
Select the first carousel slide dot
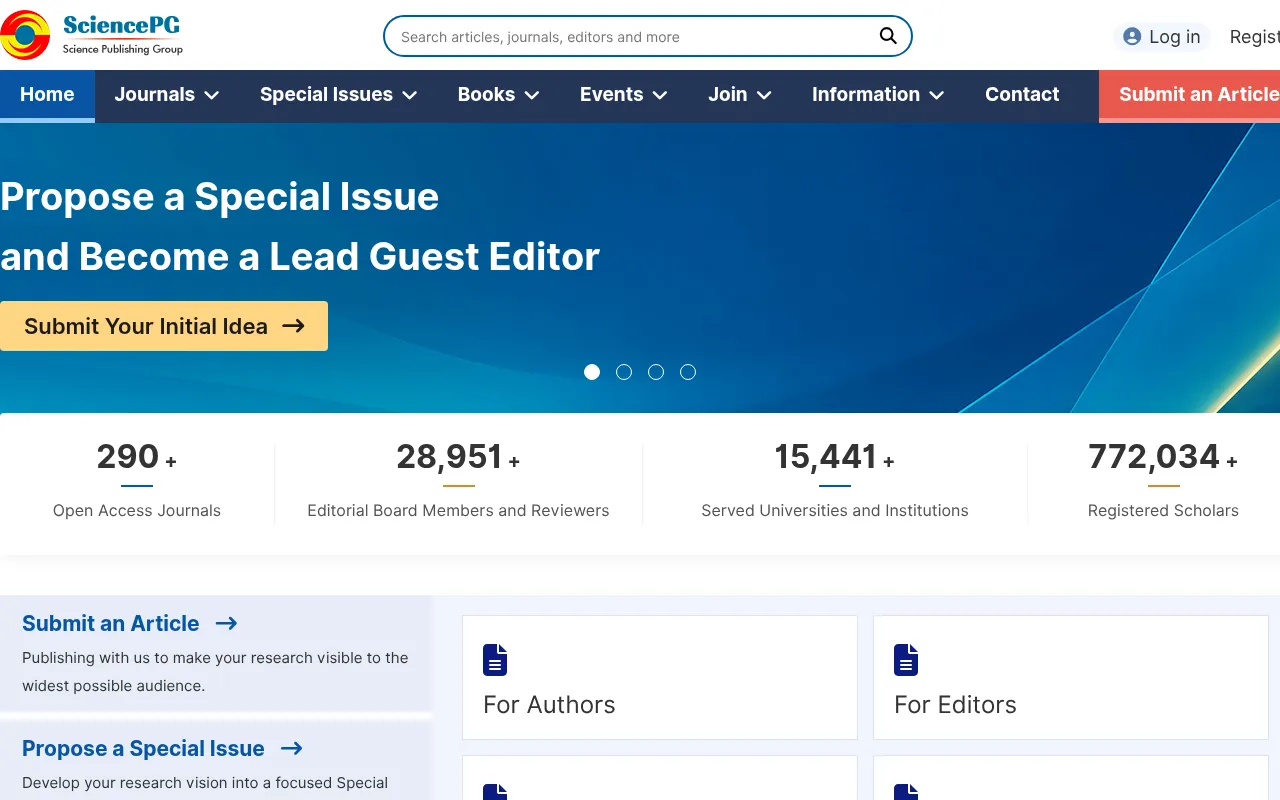point(592,372)
